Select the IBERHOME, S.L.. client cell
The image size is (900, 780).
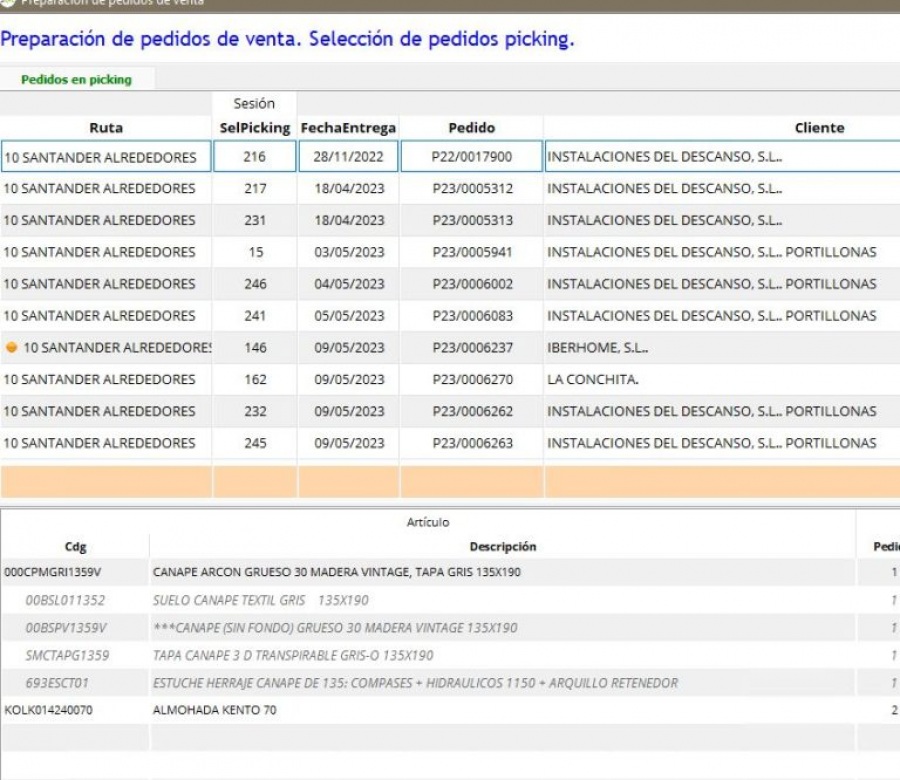pos(598,348)
